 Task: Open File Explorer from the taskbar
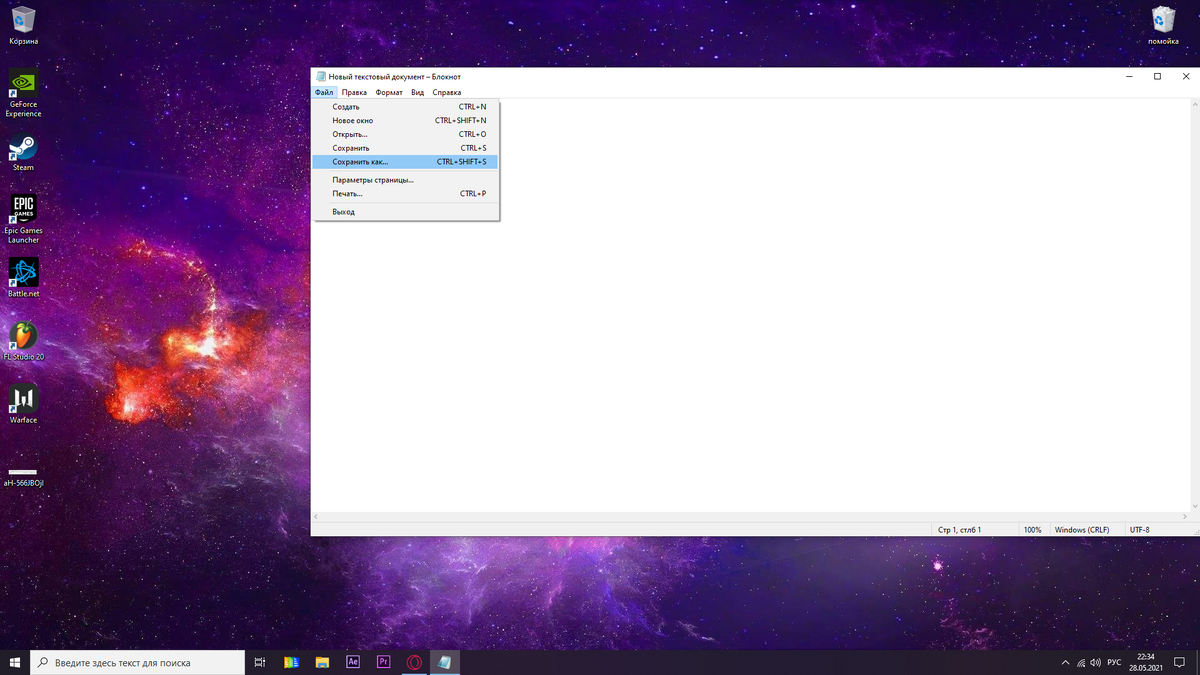pos(322,662)
